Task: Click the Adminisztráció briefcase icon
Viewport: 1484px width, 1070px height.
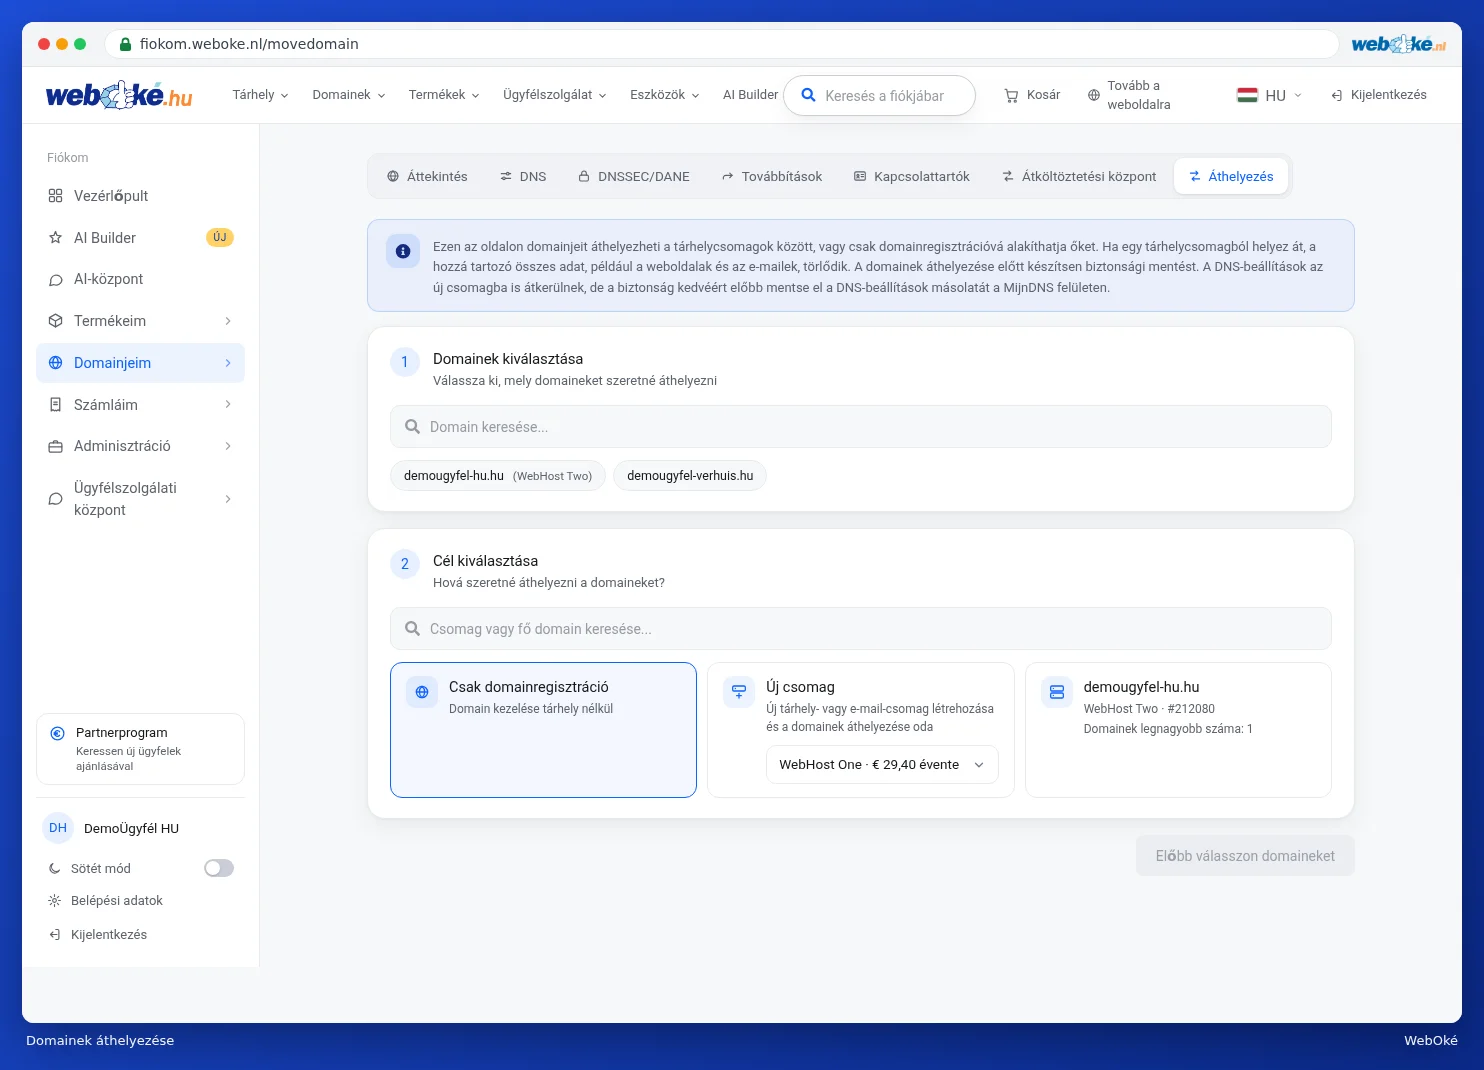Action: pyautogui.click(x=56, y=446)
